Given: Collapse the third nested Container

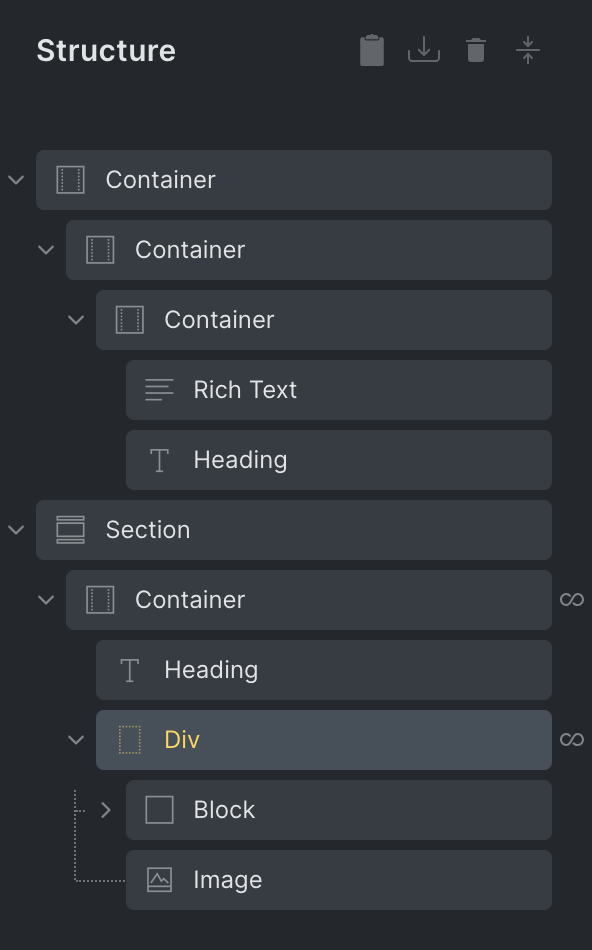Looking at the screenshot, I should click(76, 320).
